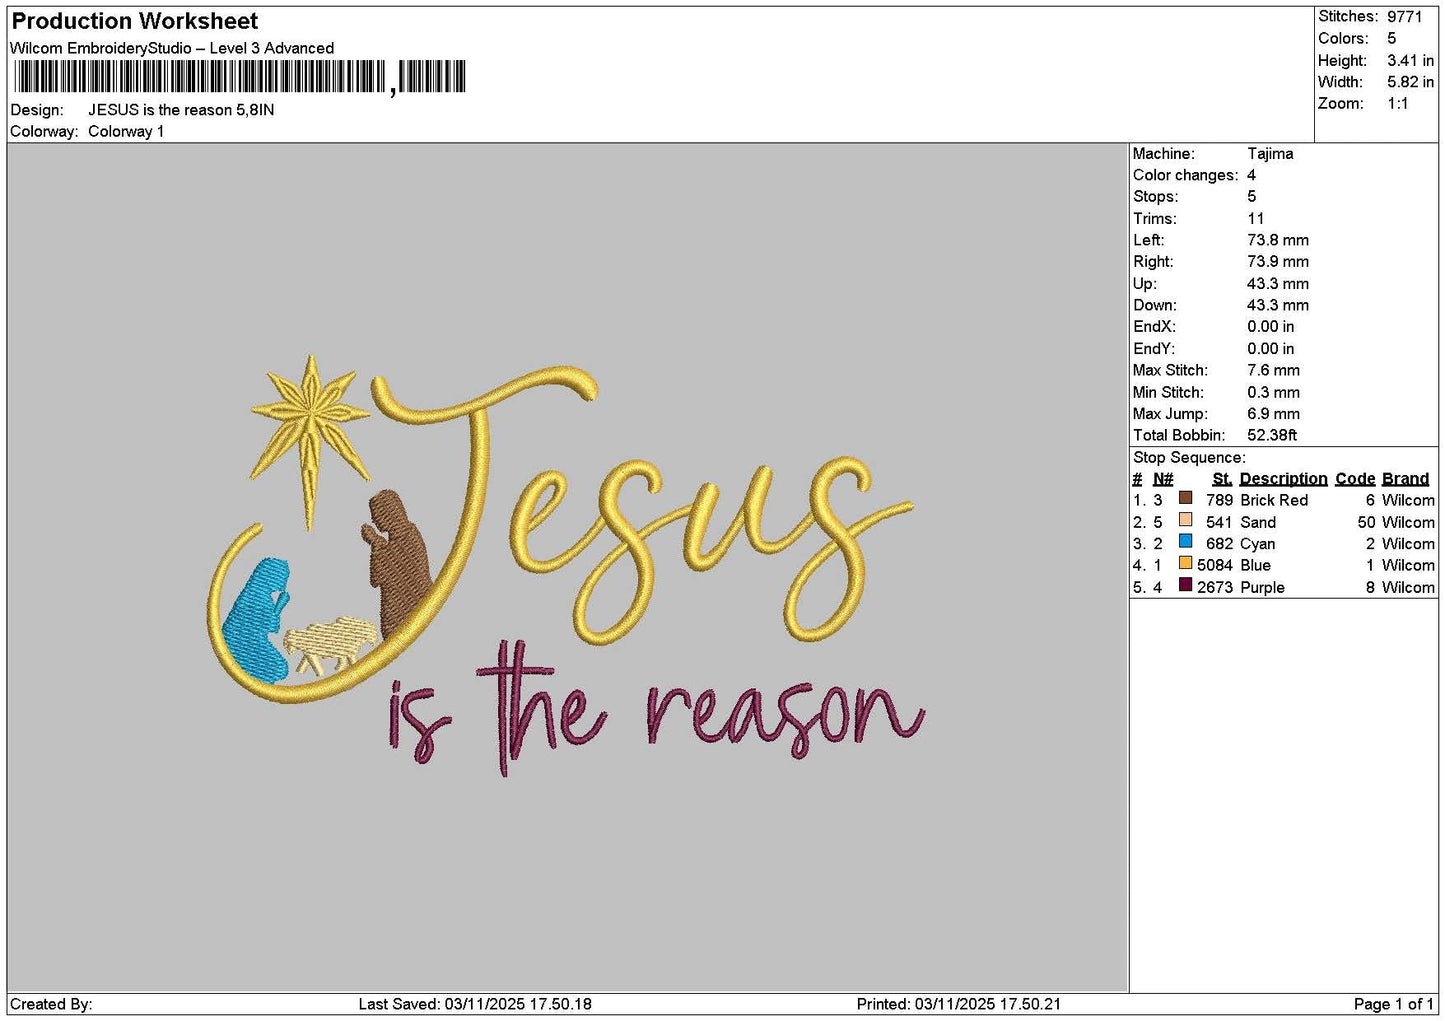
Task: Click the Machine value Tajima
Action: click(1270, 154)
